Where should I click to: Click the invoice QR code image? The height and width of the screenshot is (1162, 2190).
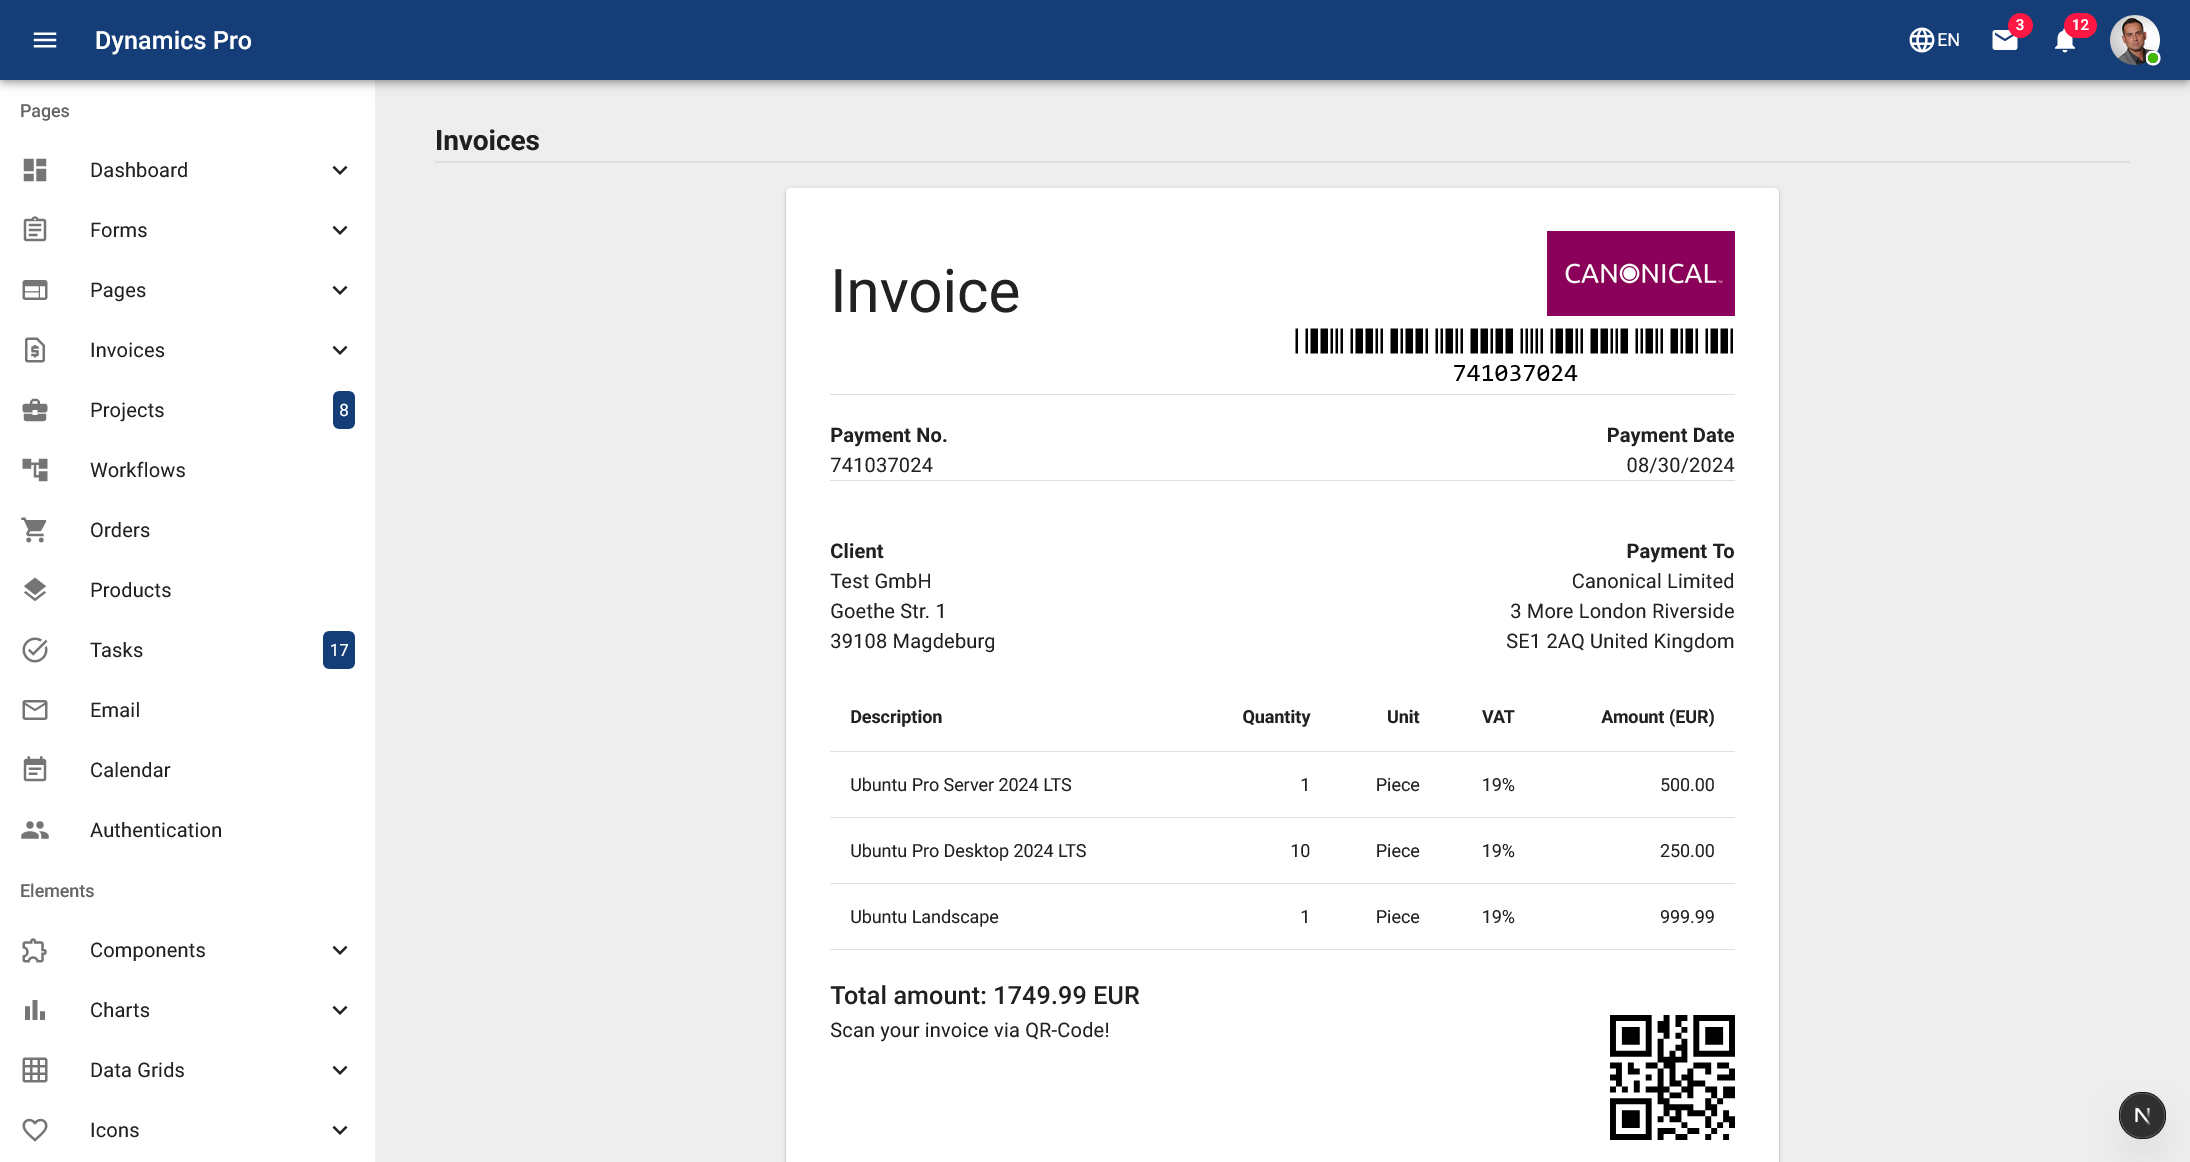point(1672,1077)
